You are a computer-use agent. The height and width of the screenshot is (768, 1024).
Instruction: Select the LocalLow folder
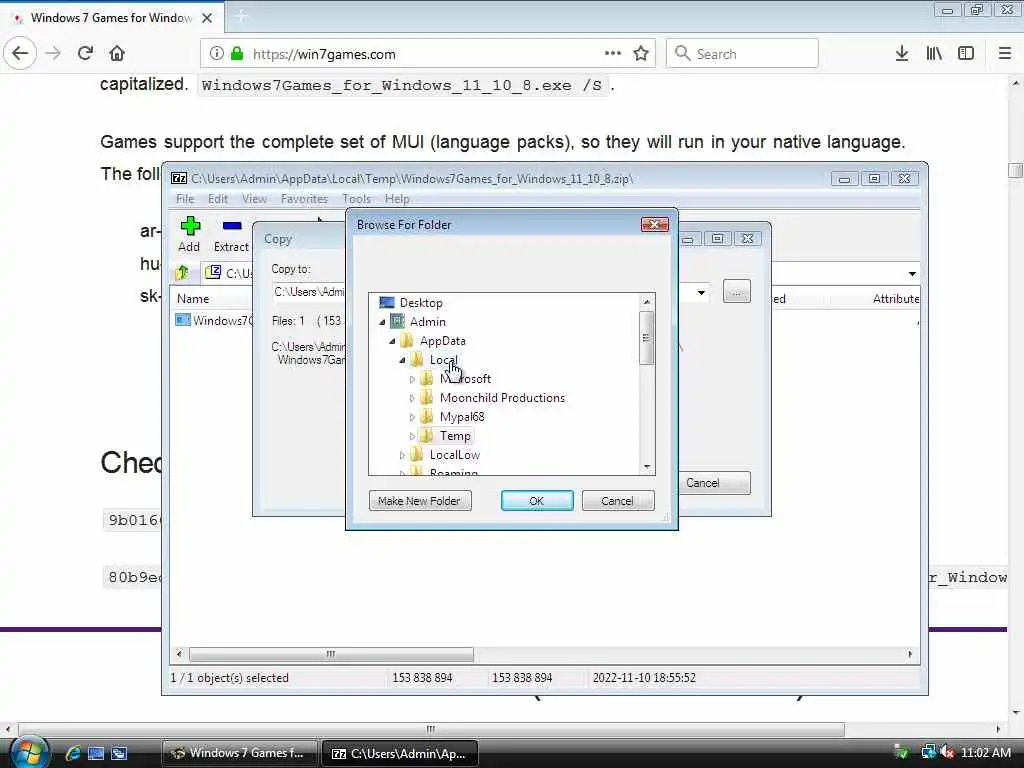point(455,454)
